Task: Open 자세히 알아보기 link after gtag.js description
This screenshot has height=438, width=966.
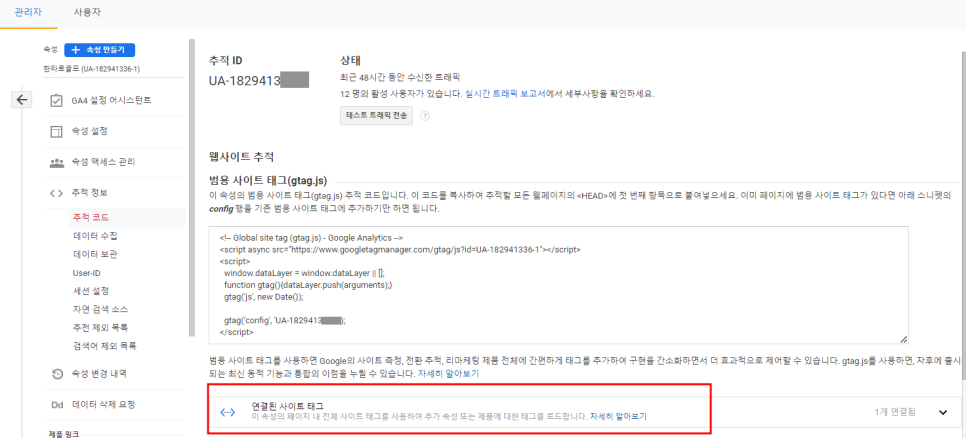Action: click(x=448, y=374)
